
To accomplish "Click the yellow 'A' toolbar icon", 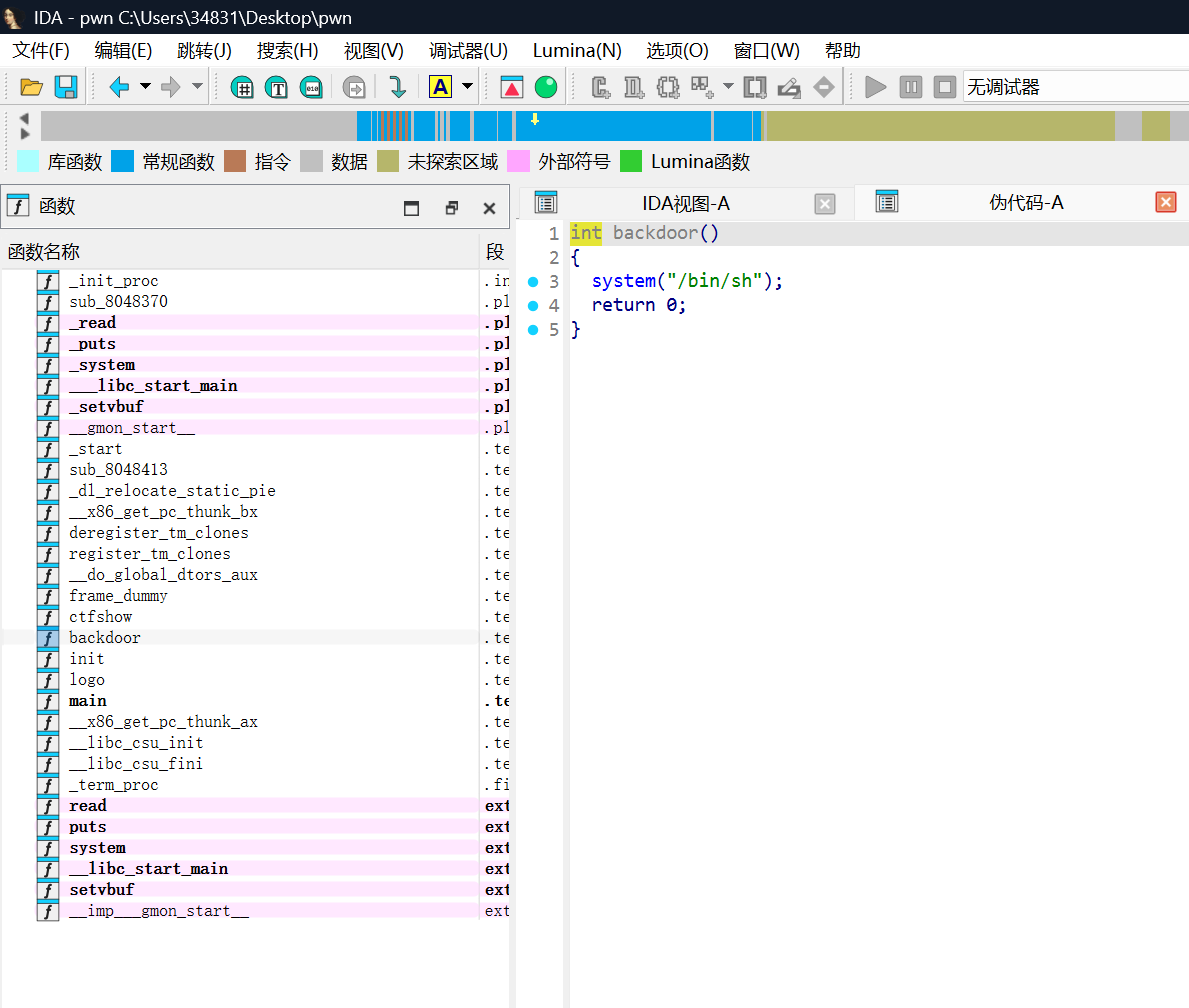I will [441, 87].
